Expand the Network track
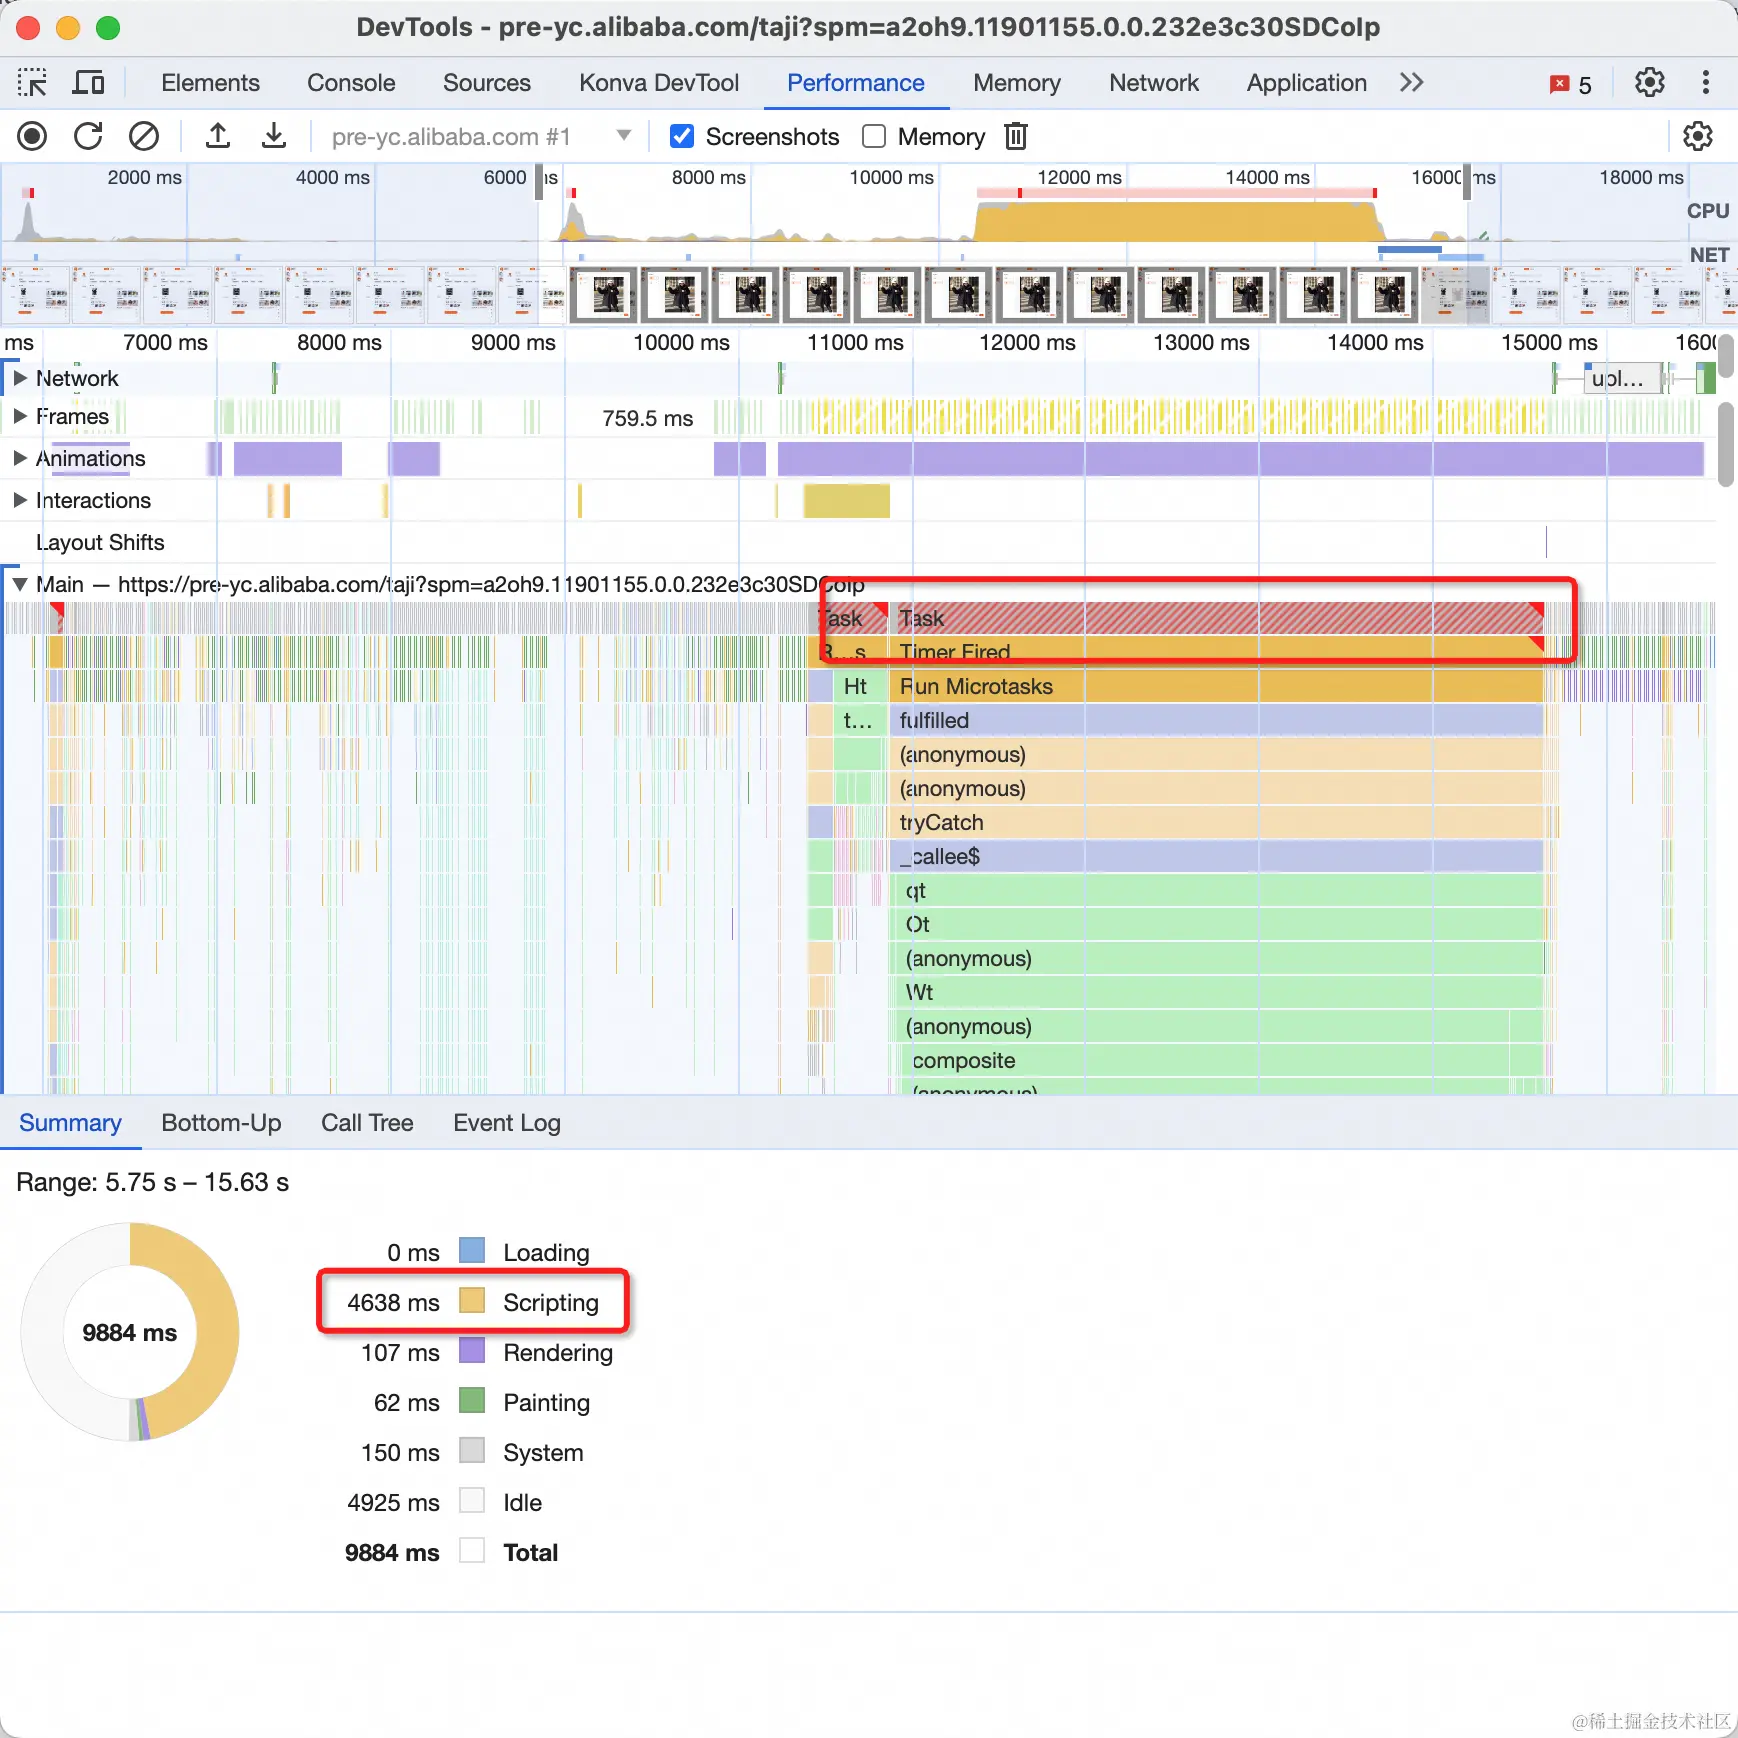 pyautogui.click(x=19, y=378)
